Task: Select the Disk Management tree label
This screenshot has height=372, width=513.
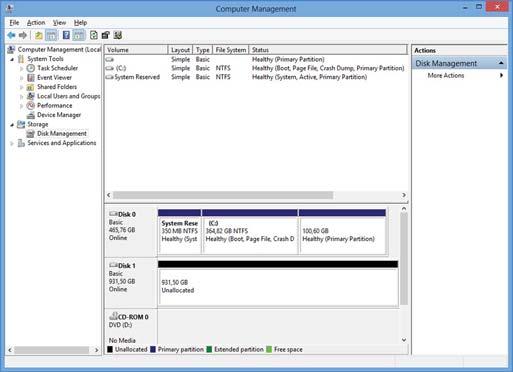Action: pyautogui.click(x=62, y=134)
